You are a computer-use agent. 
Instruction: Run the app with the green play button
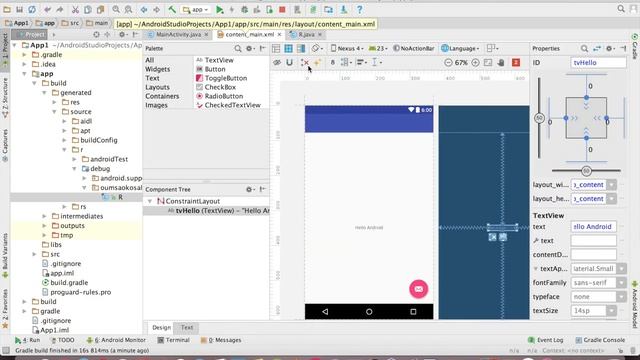coord(220,9)
